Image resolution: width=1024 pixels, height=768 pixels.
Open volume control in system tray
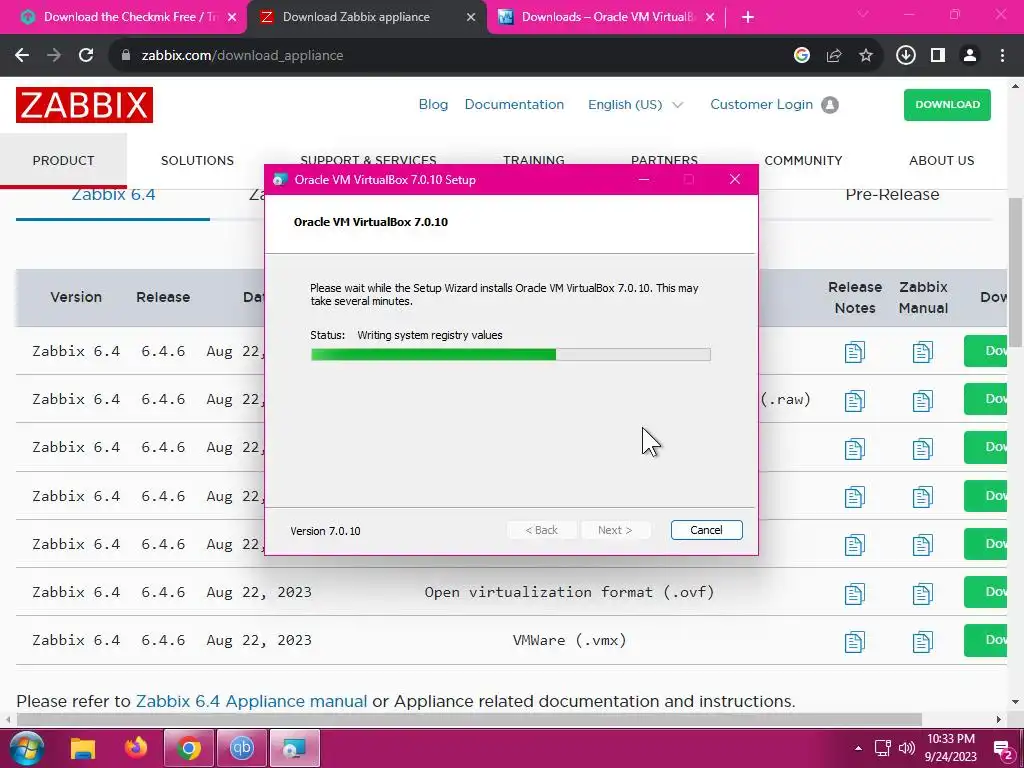tap(906, 748)
